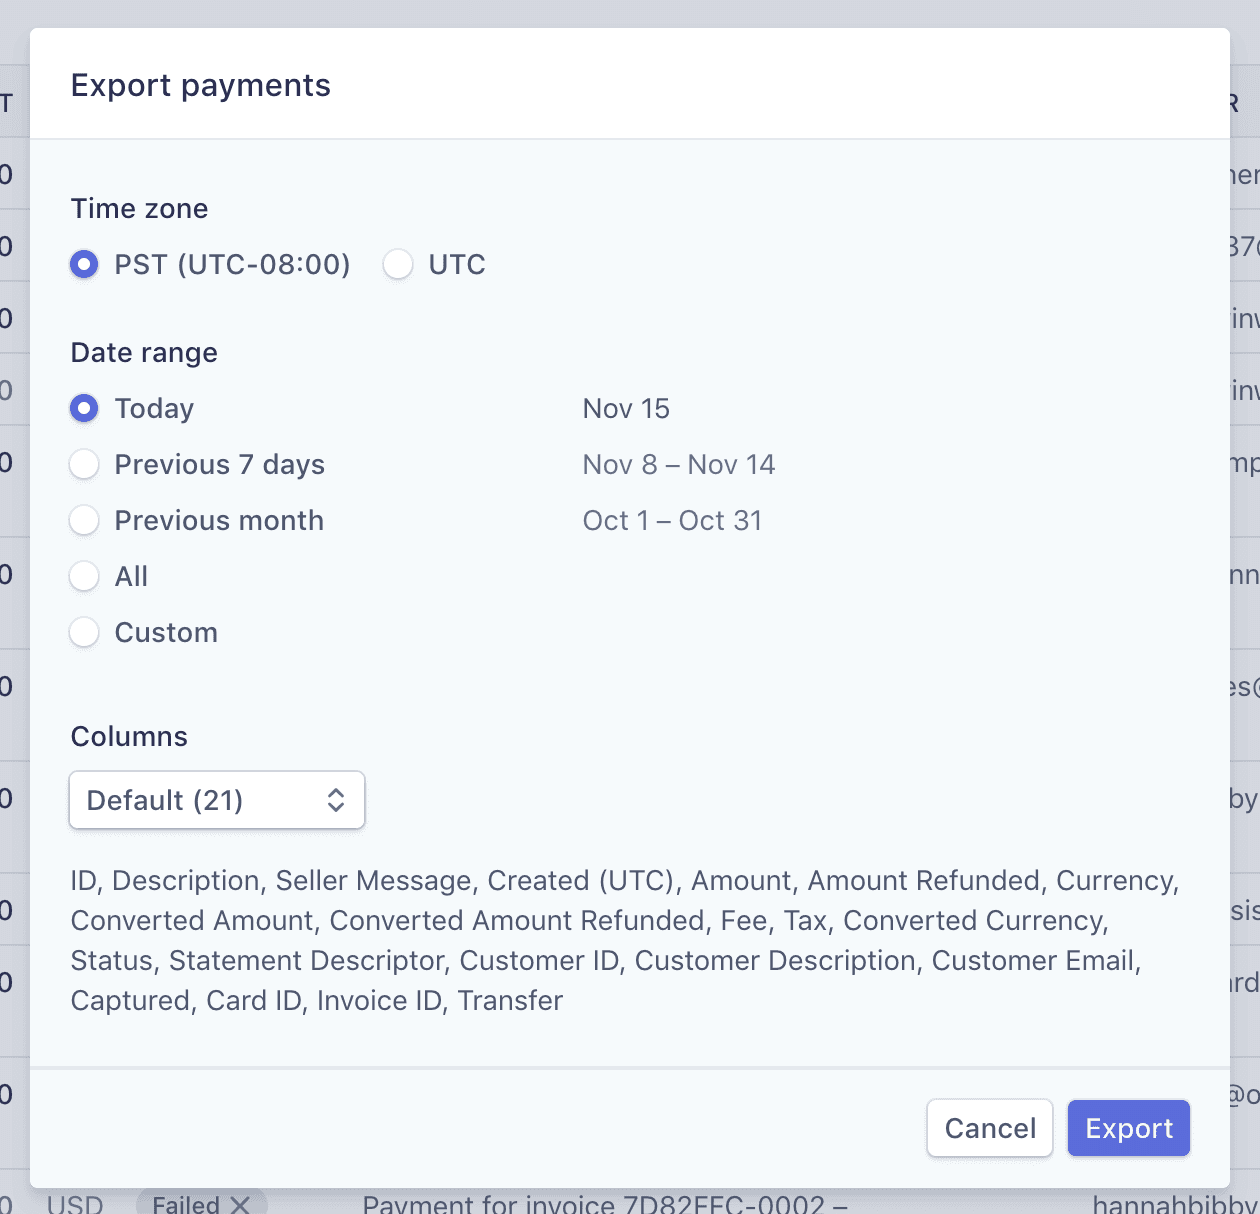Click the Export payments dialog title
This screenshot has height=1214, width=1260.
200,85
